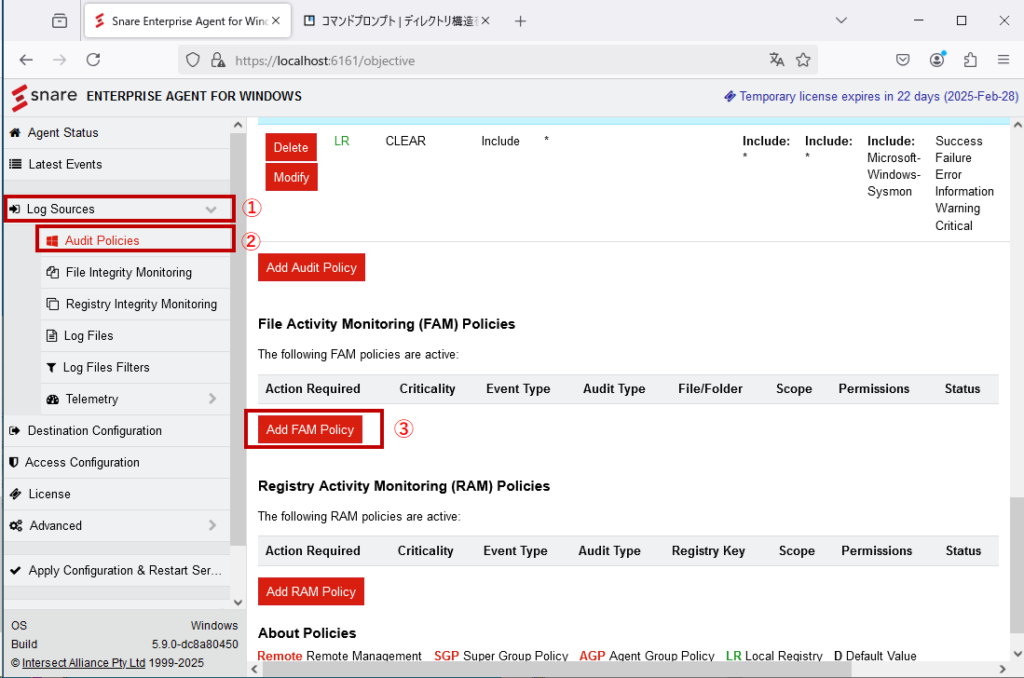Click Log Files Filters funnel icon
The image size is (1024, 678).
tap(52, 367)
